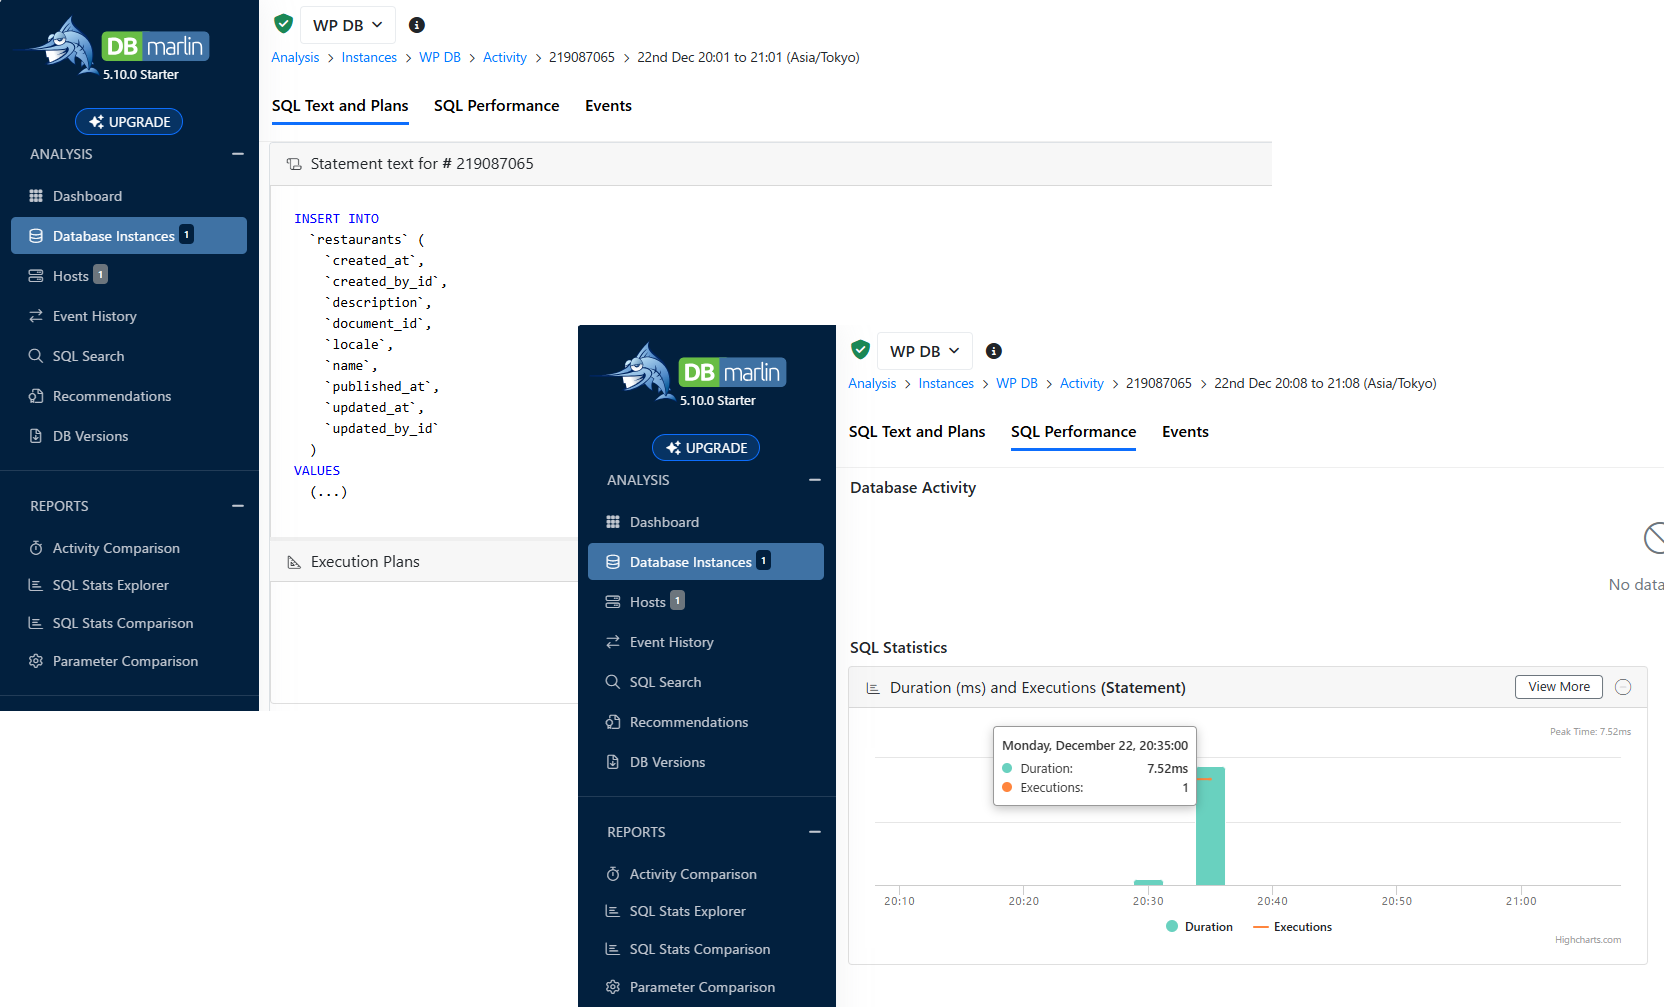Toggle the Duration series in chart legend
This screenshot has width=1664, height=1007.
(1199, 927)
